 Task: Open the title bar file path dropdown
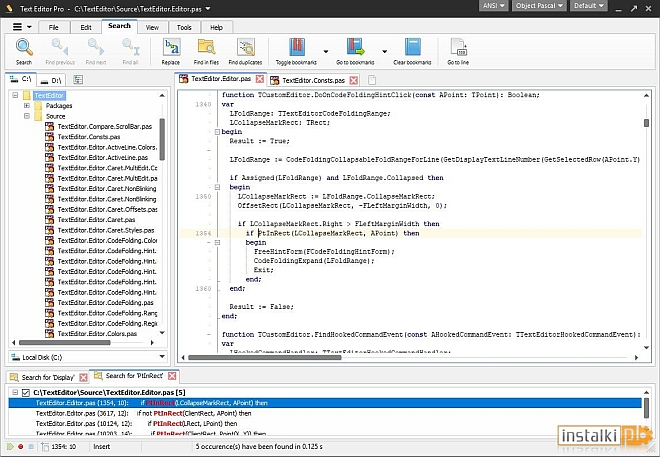pyautogui.click(x=208, y=8)
